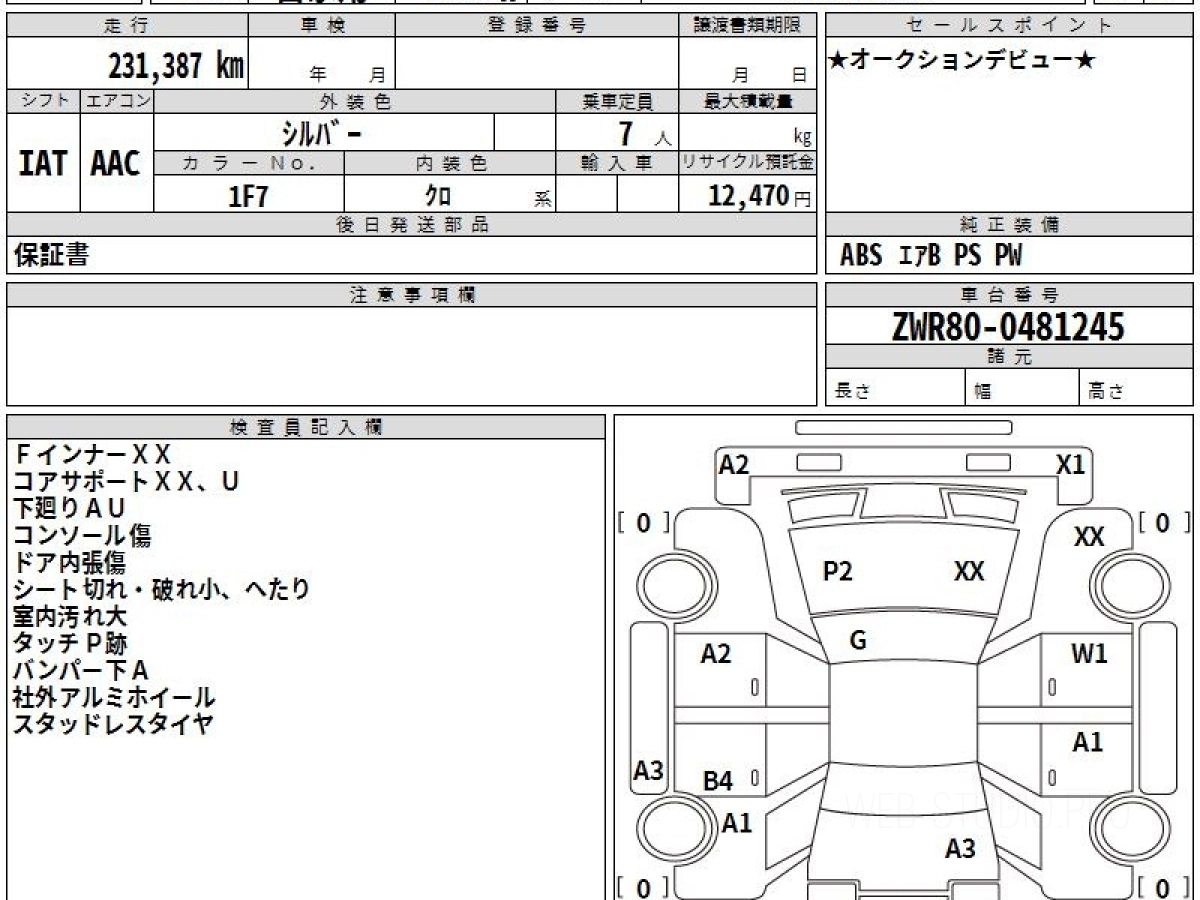Click the B4 mark on the car diagram
1200x900 pixels.
coord(718,782)
